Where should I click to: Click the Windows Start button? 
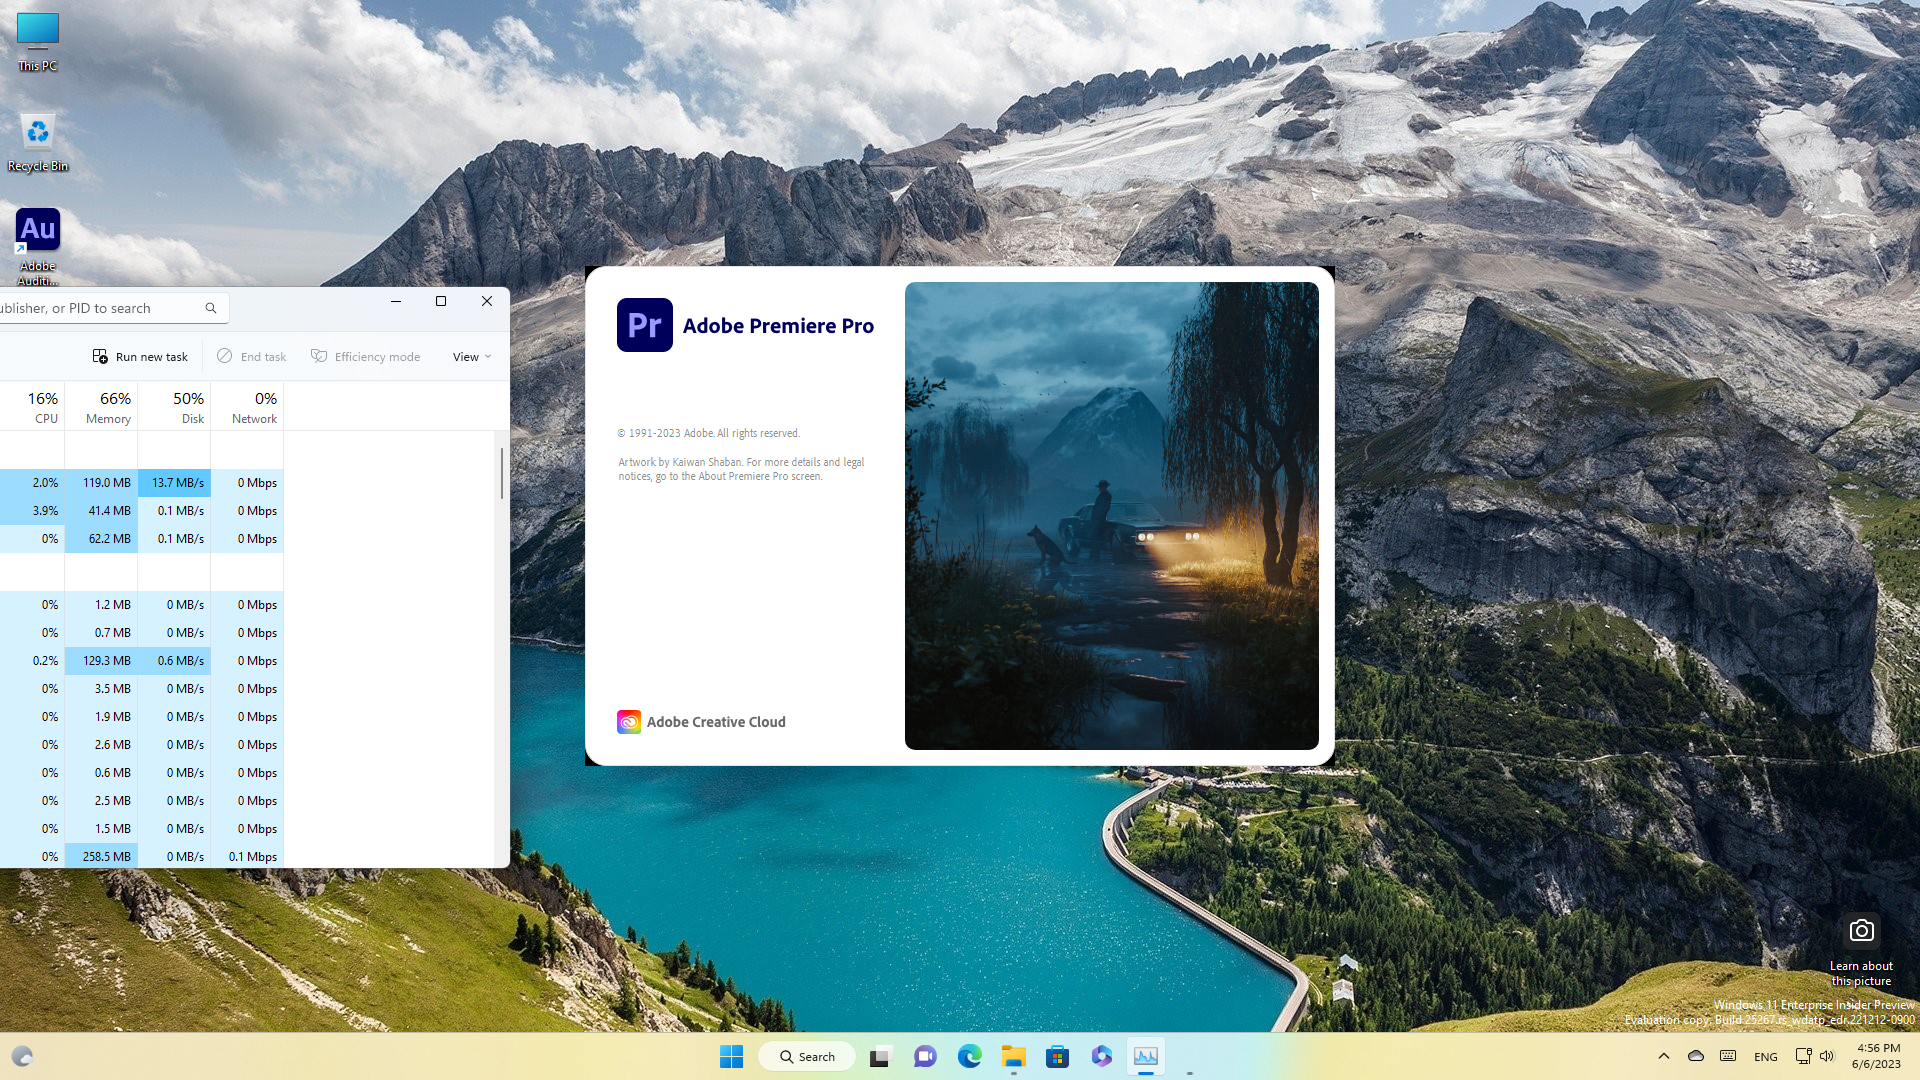click(731, 1056)
